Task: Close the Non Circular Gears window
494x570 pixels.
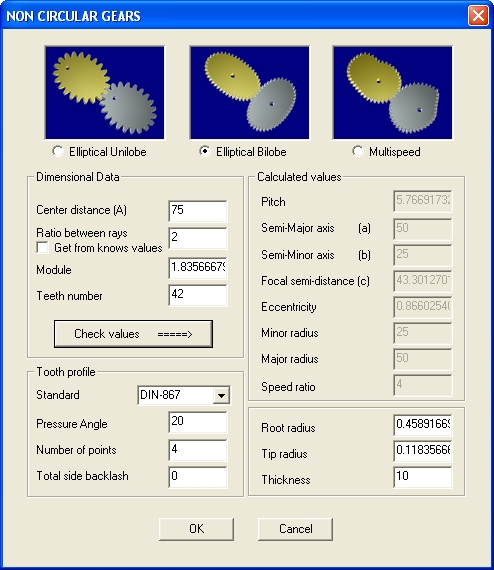Action: click(x=478, y=16)
